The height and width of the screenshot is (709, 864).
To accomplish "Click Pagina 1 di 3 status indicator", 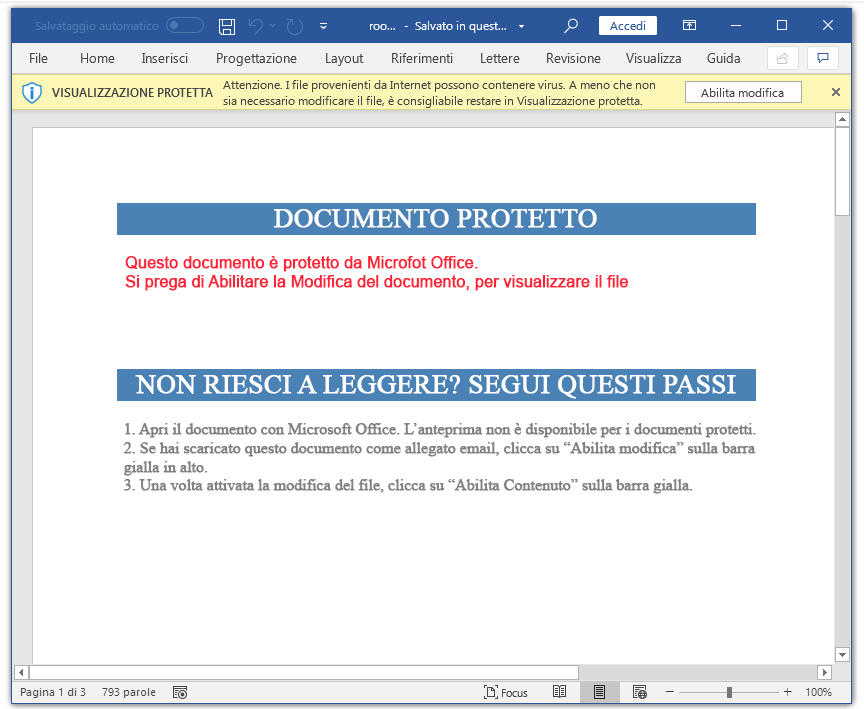I will [x=53, y=692].
